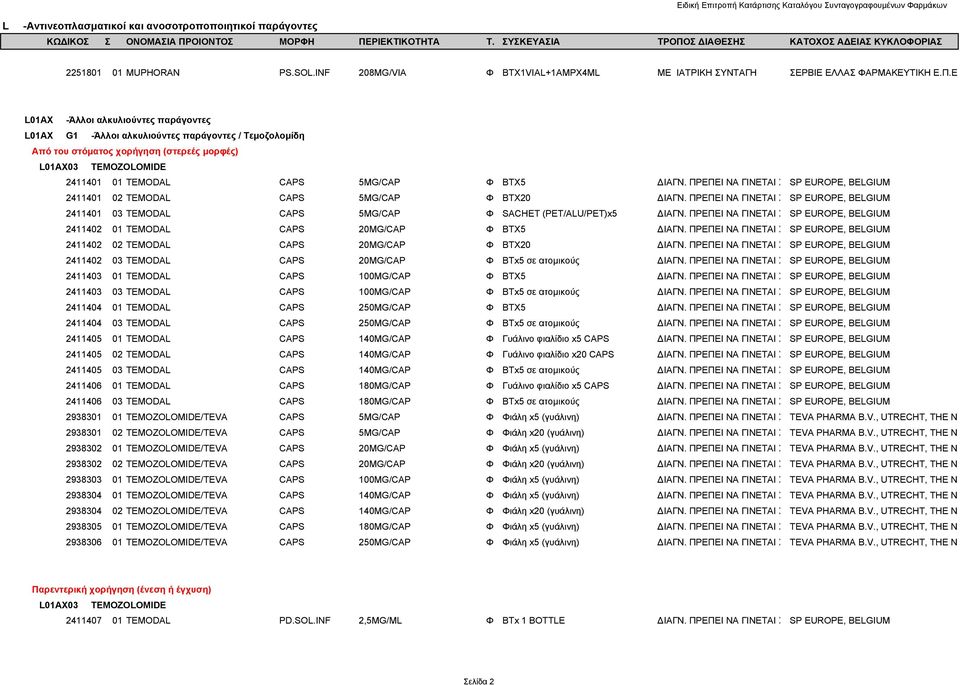Screen dimensions: 960x685
Task: Click Φιάλη x20 (γυάλινη) in TEVA 5MG/CAP row
Action: pos(543,433)
